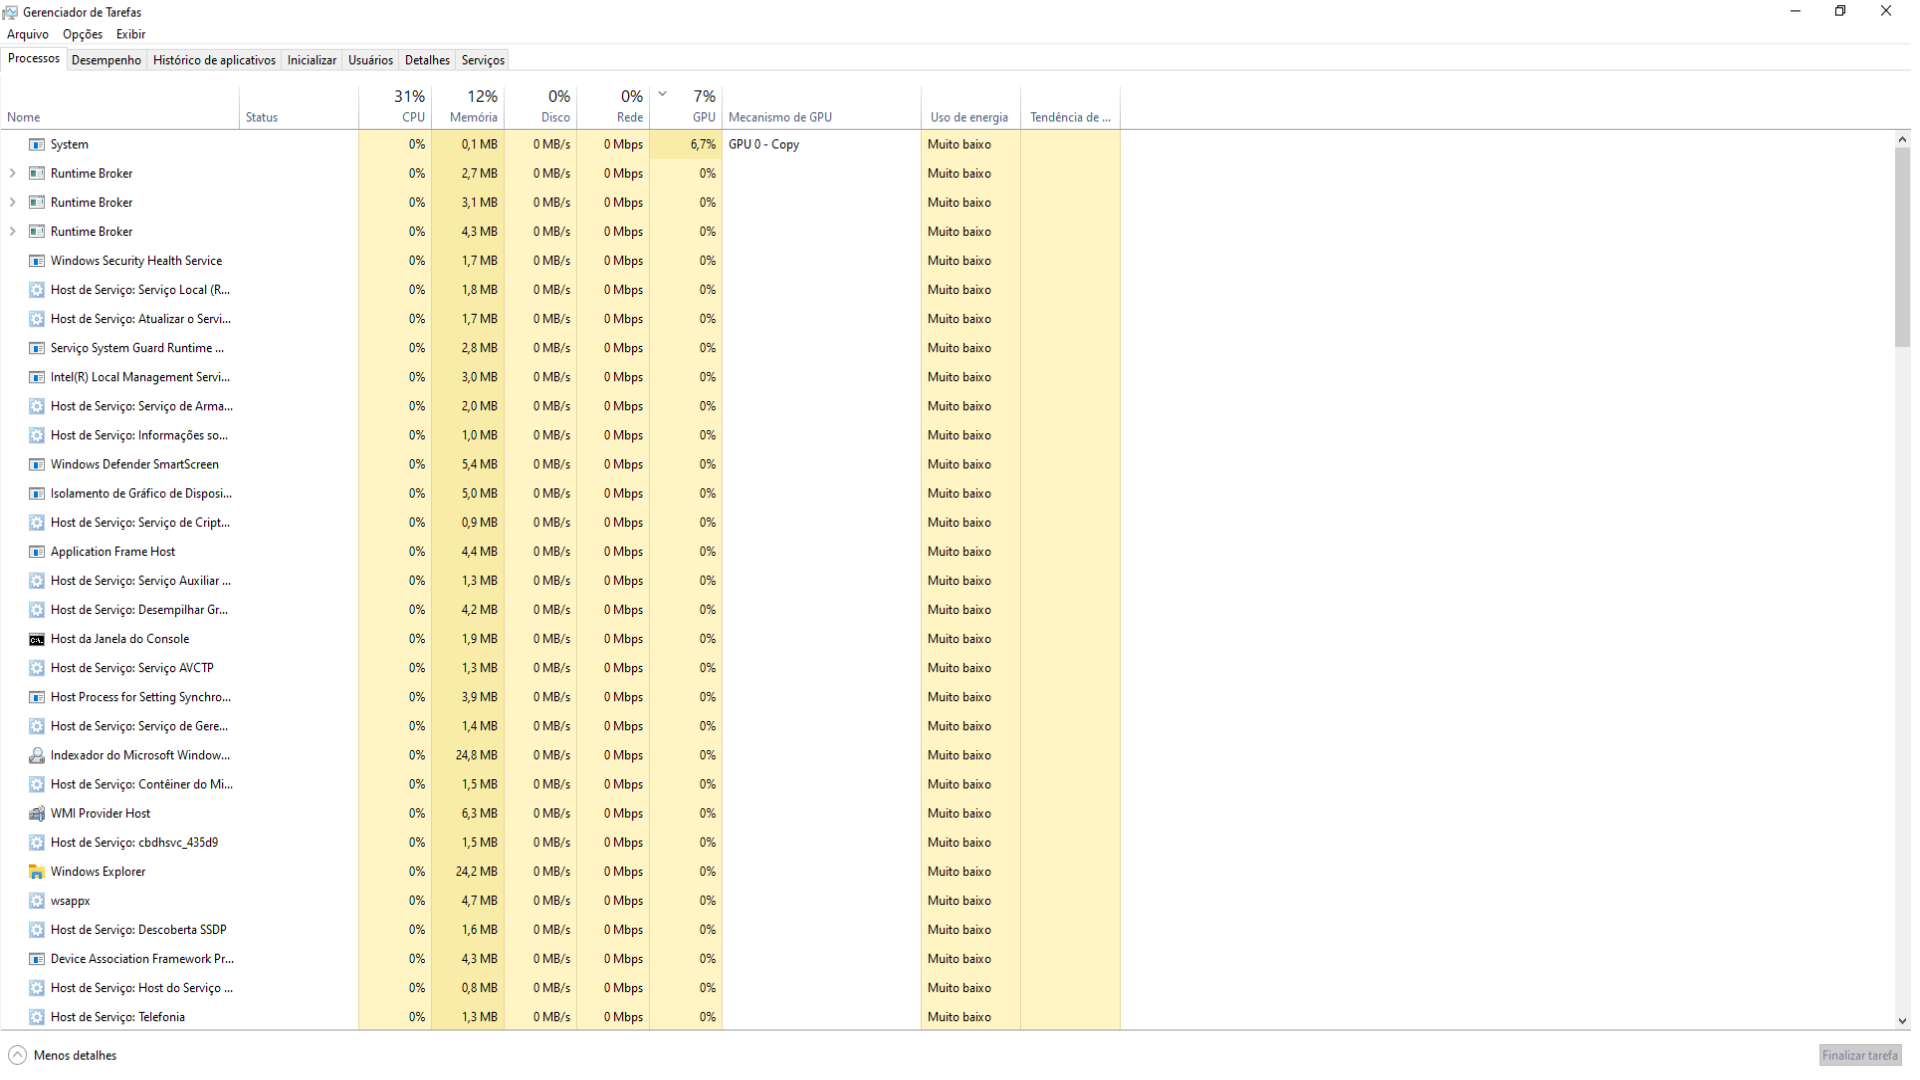Expand the Runtime Broker row using 4,3 MB
This screenshot has width=1920, height=1080.
[x=12, y=231]
